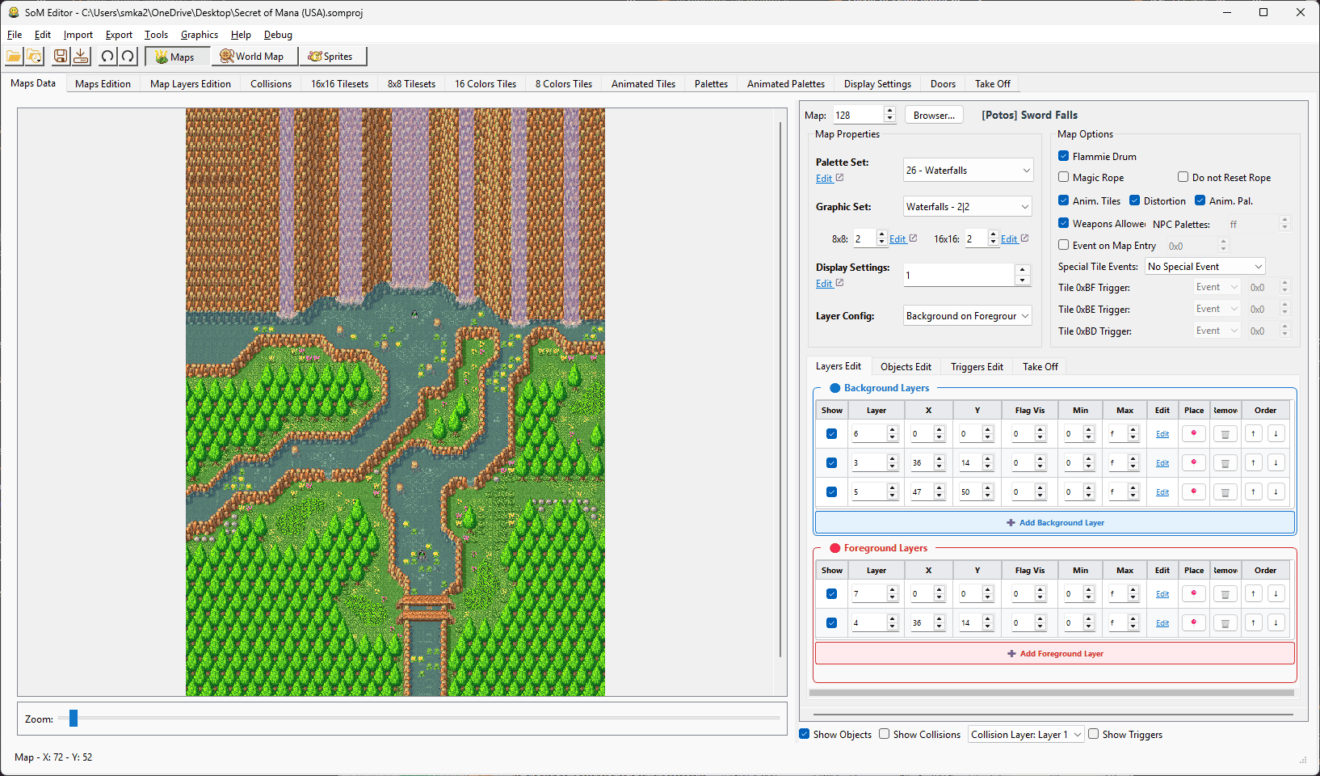Click the Edit link under Palette Set
This screenshot has height=776, width=1320.
tap(824, 179)
